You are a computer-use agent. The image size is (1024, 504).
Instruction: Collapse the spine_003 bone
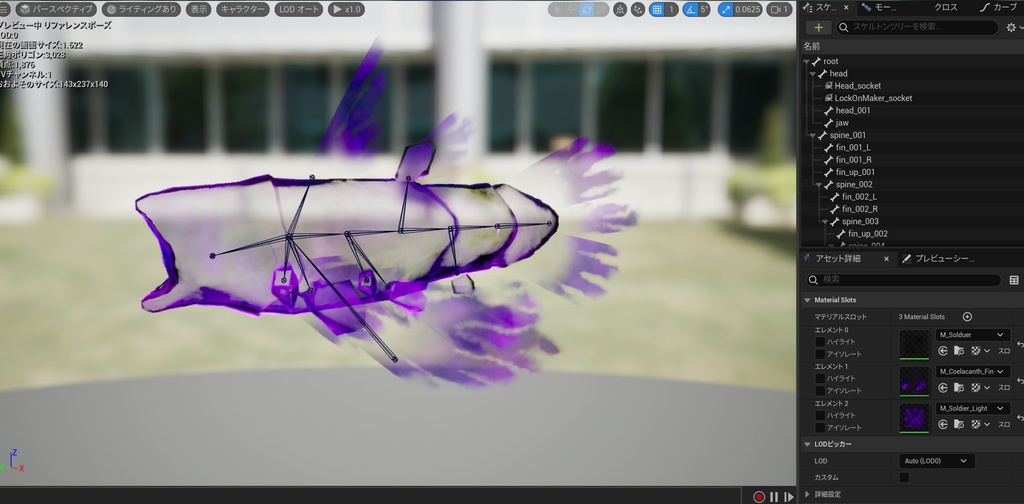[x=825, y=222]
